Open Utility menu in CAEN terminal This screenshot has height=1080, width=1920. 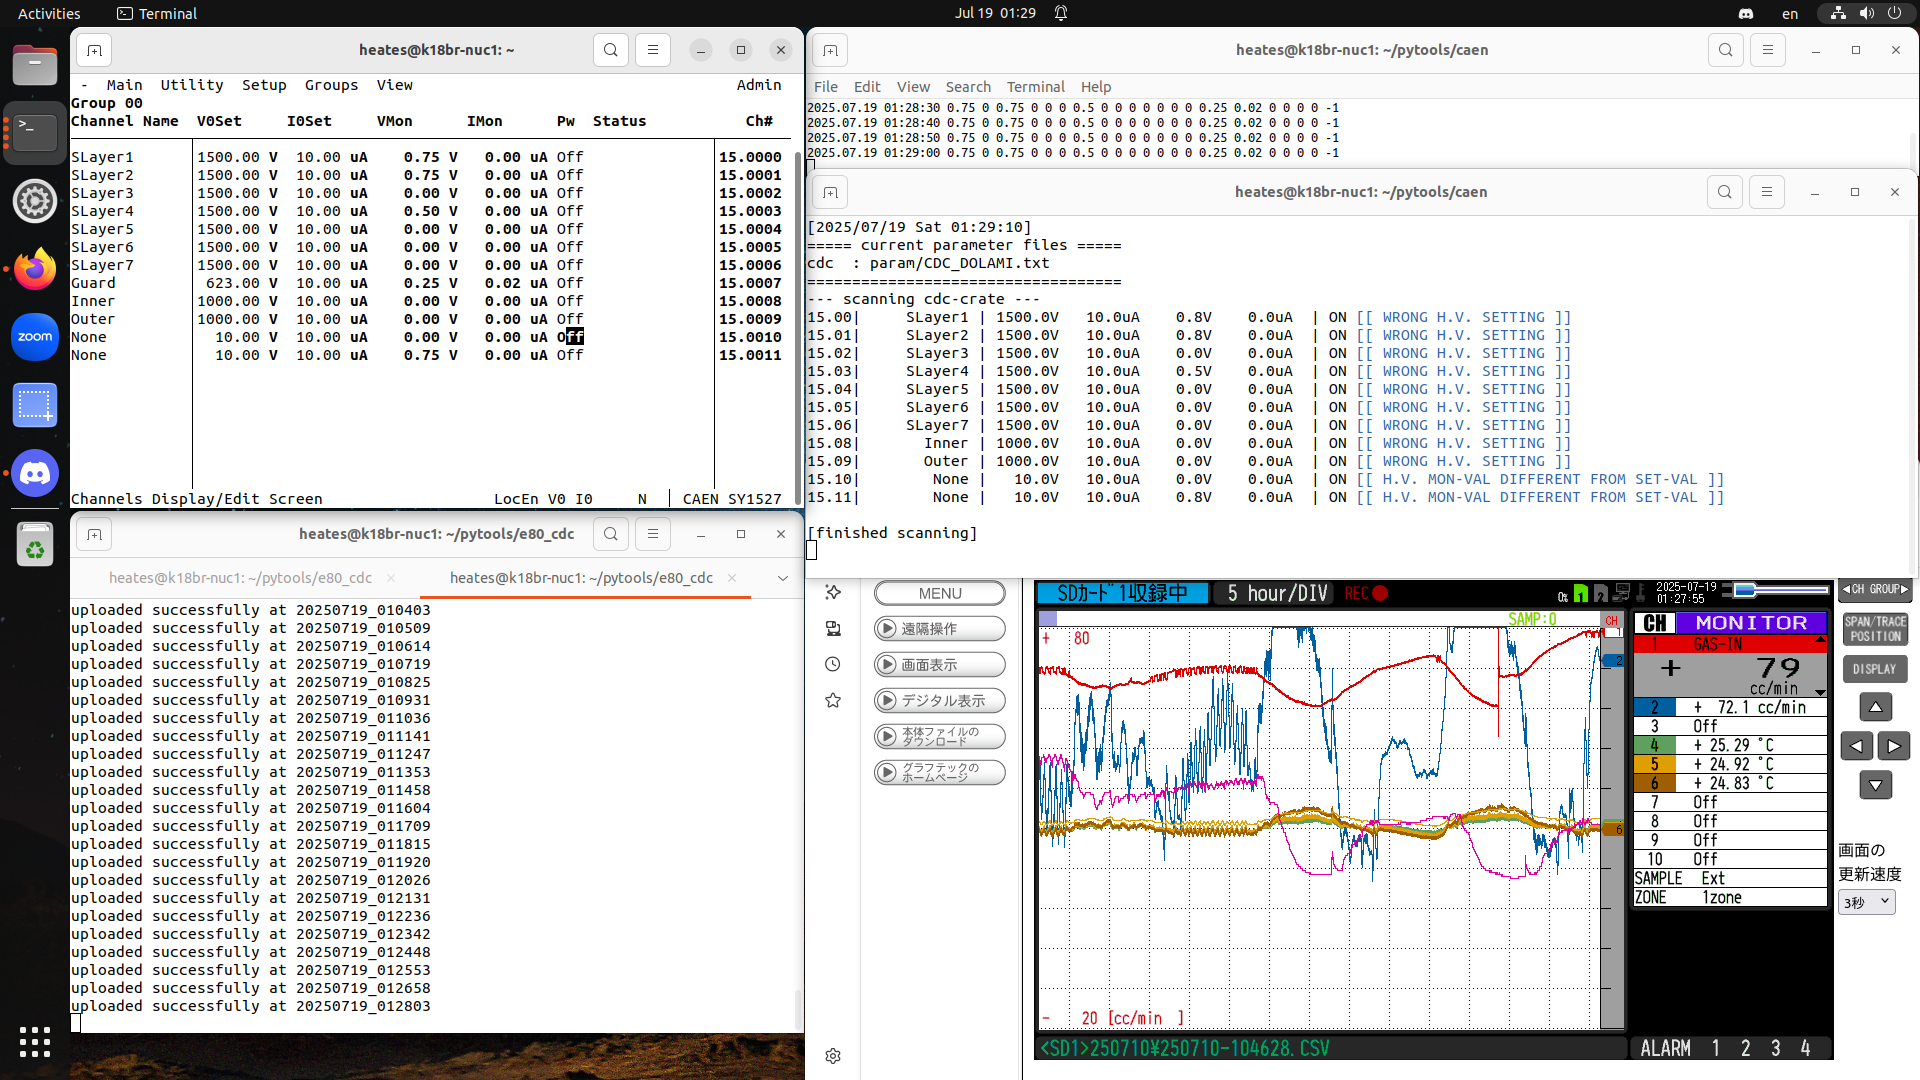tap(192, 85)
